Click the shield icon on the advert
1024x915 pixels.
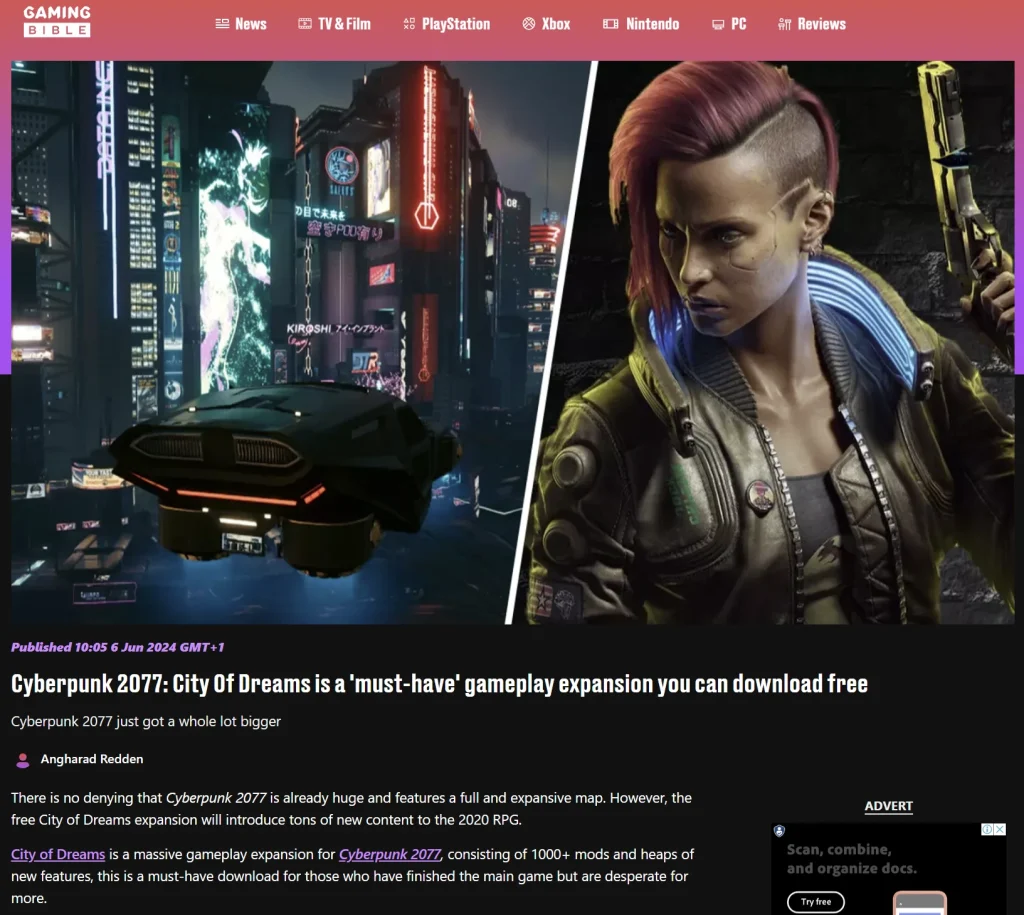coord(780,830)
